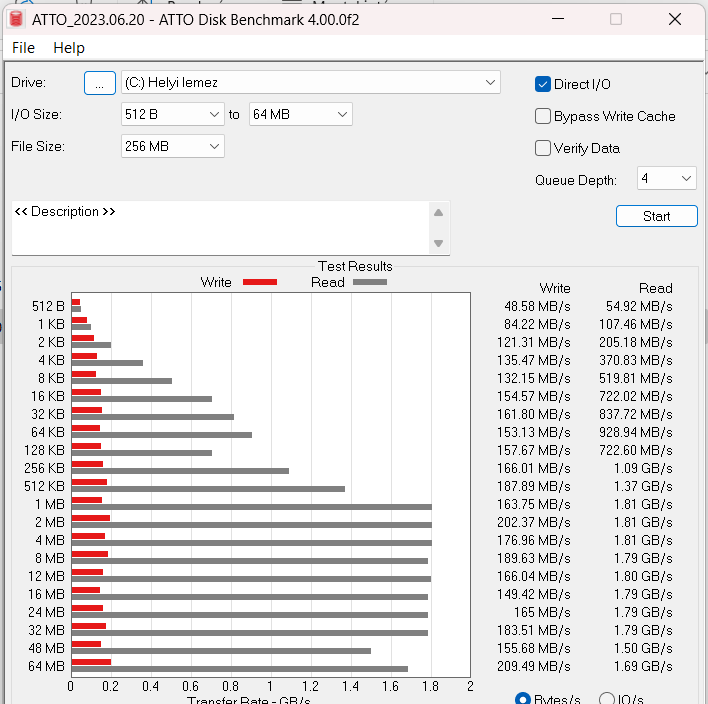Enable Verify Data checkbox
Viewport: 708px width, 704px height.
[543, 148]
